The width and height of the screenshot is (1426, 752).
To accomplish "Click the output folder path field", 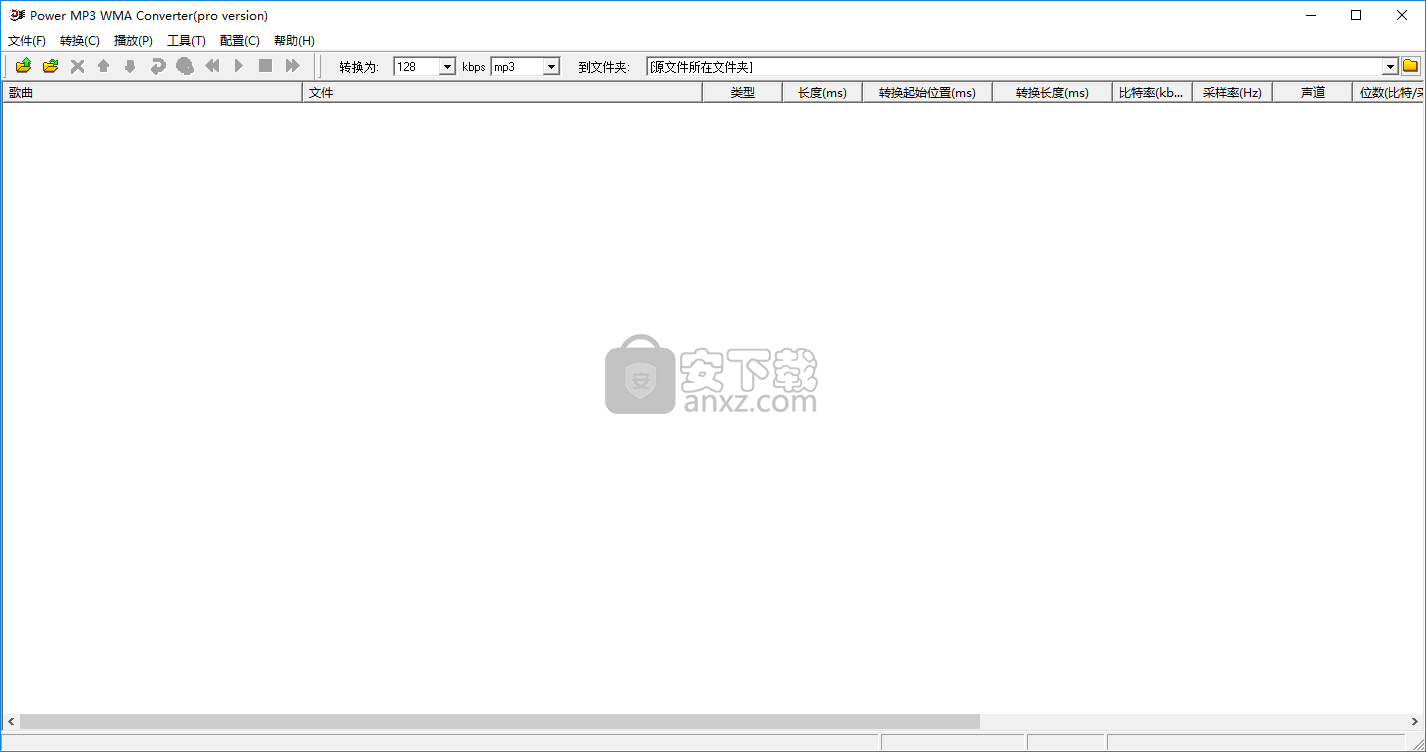I will tap(1014, 67).
